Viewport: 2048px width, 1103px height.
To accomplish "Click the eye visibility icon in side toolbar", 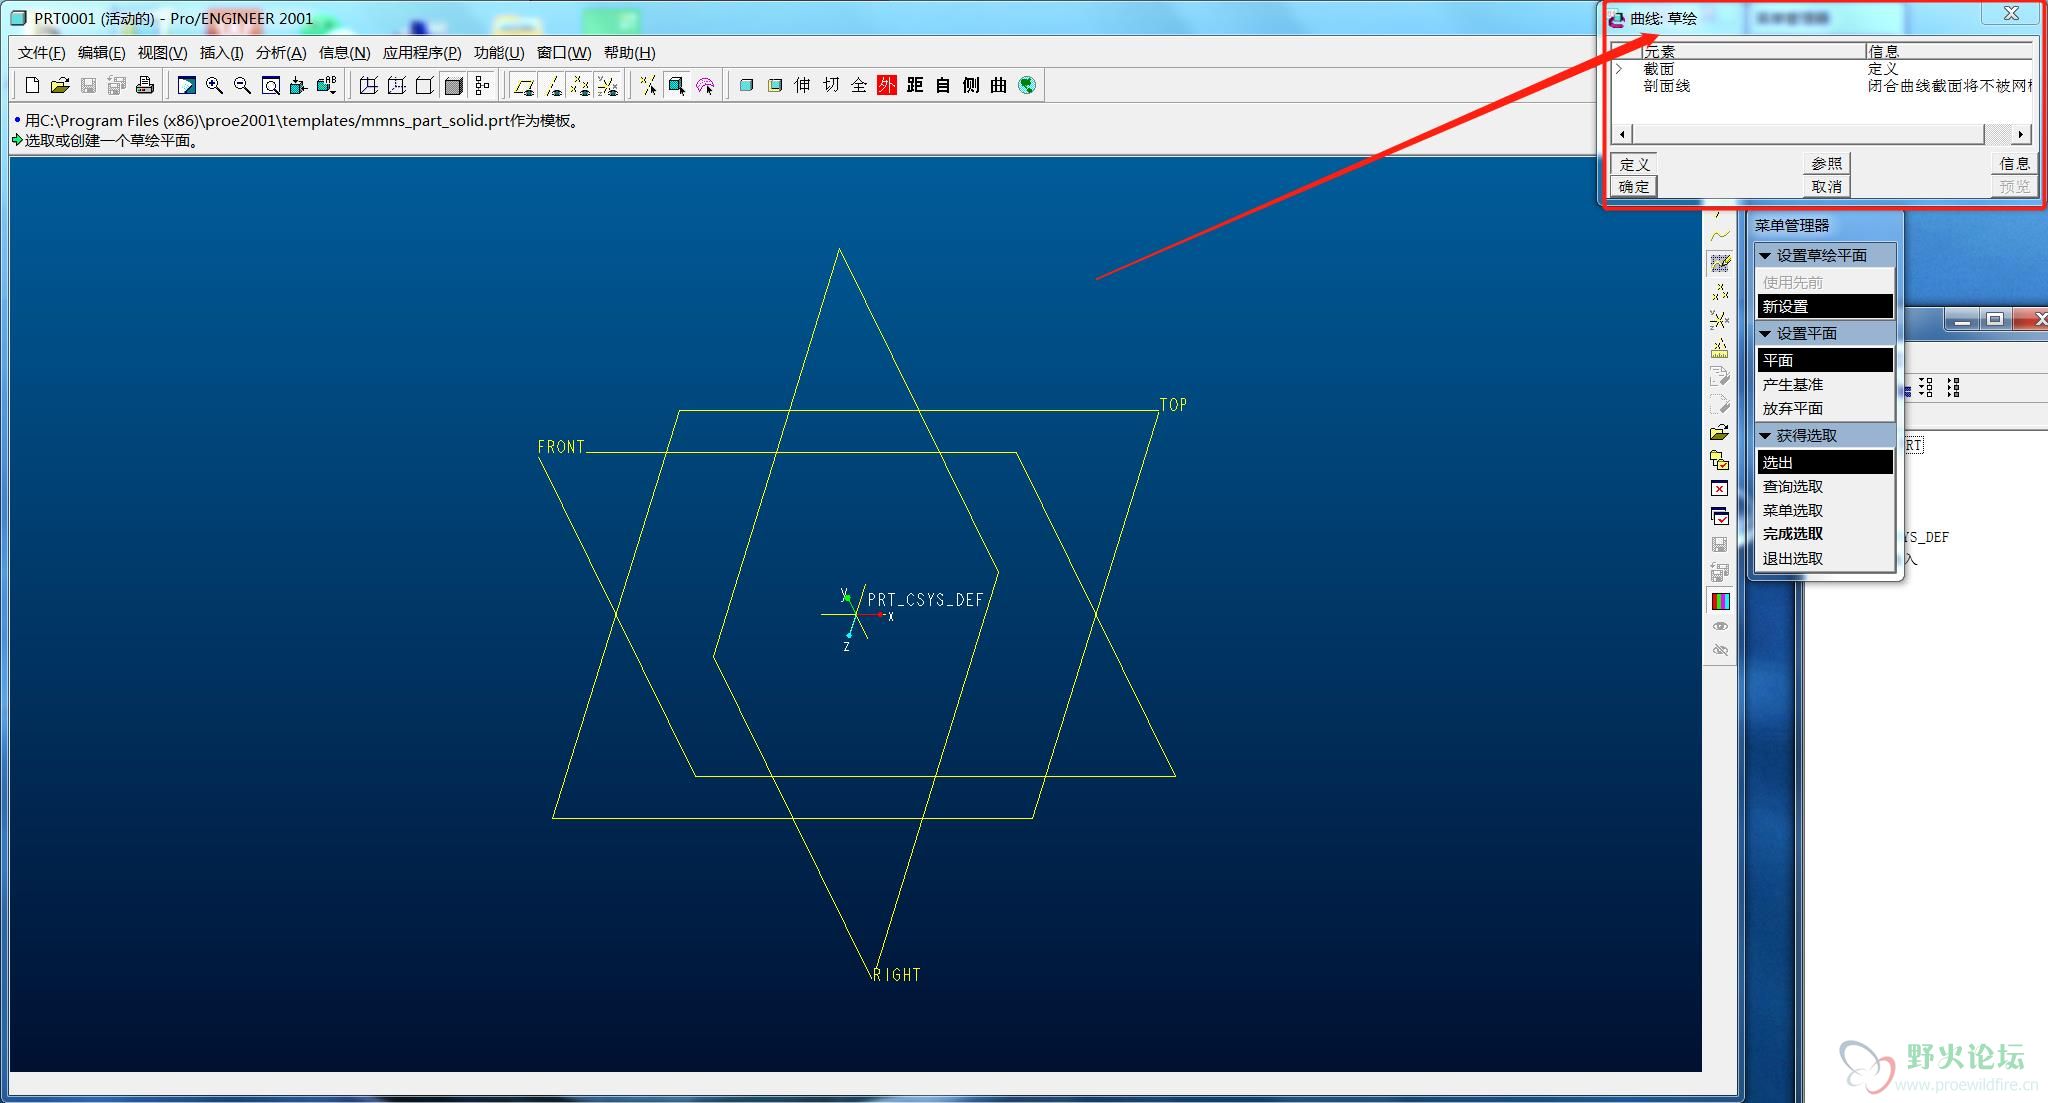I will coord(1720,626).
